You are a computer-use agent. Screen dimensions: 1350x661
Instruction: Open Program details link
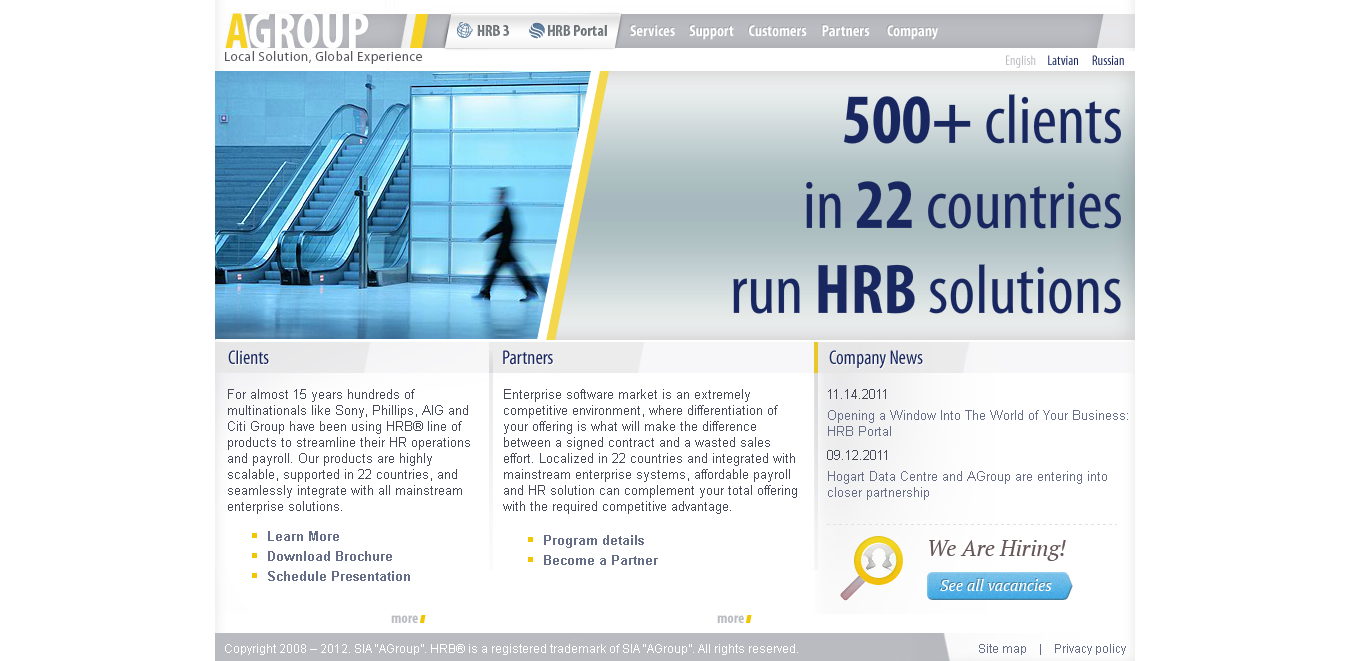(x=593, y=541)
